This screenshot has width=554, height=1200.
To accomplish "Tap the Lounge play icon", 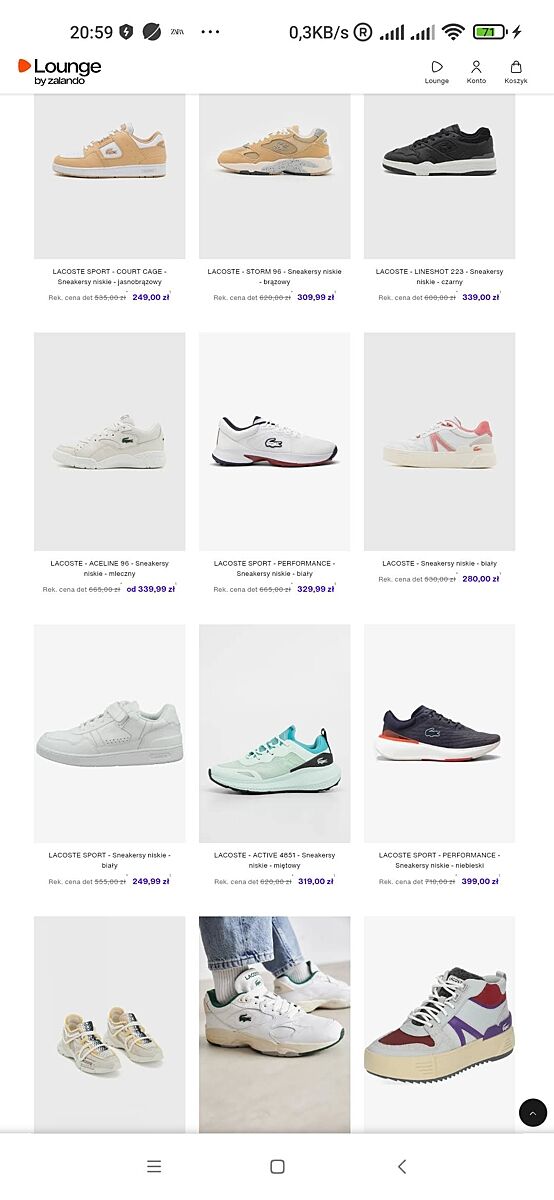I will (437, 67).
